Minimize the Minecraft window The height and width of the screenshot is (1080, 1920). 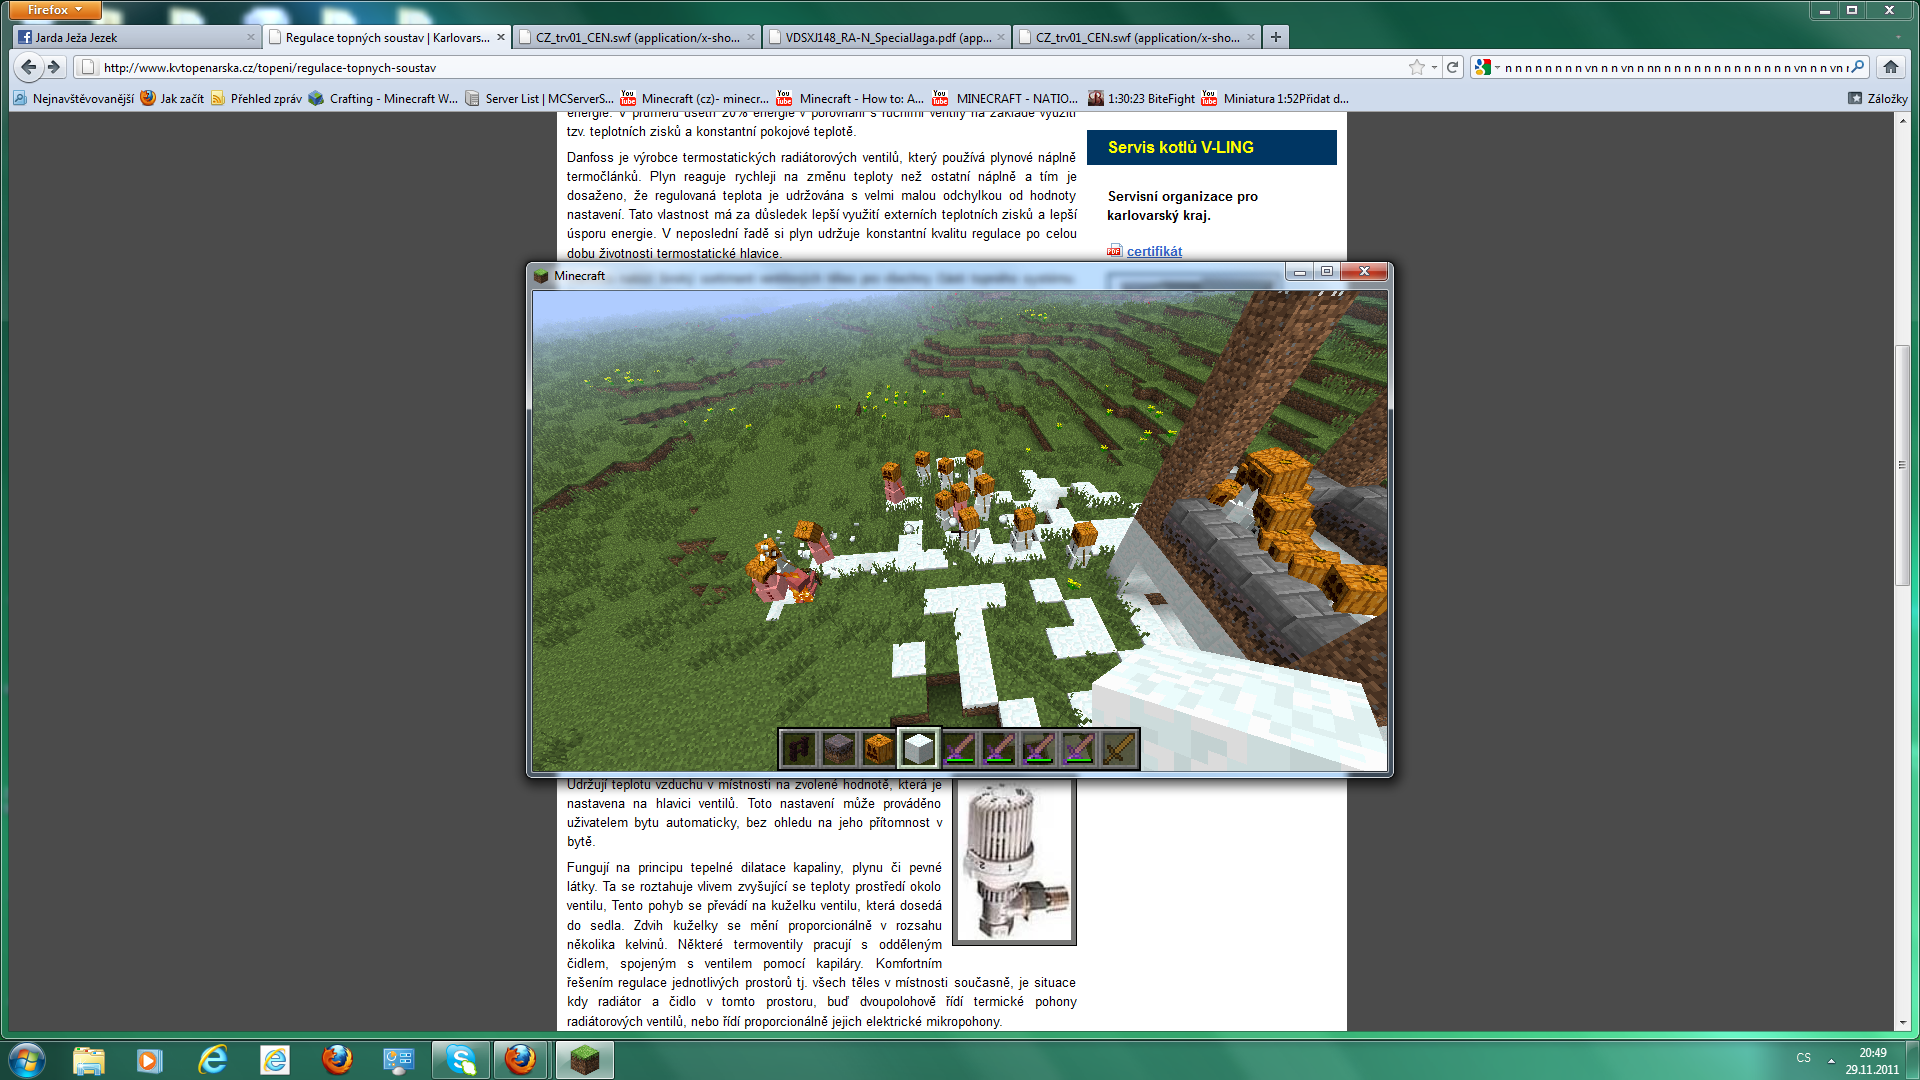[1300, 271]
